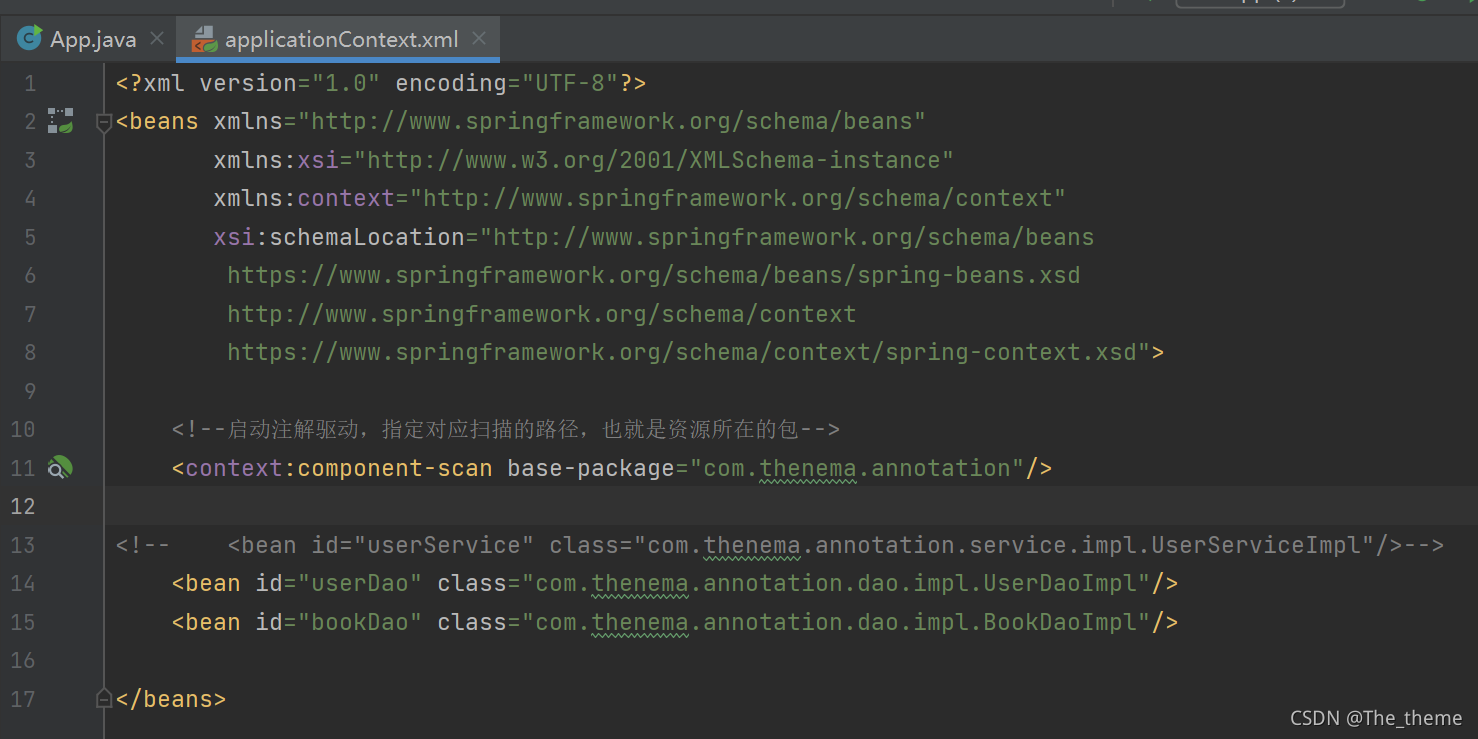
Task: Click the UserDaoImpl class name
Action: pos(1060,583)
